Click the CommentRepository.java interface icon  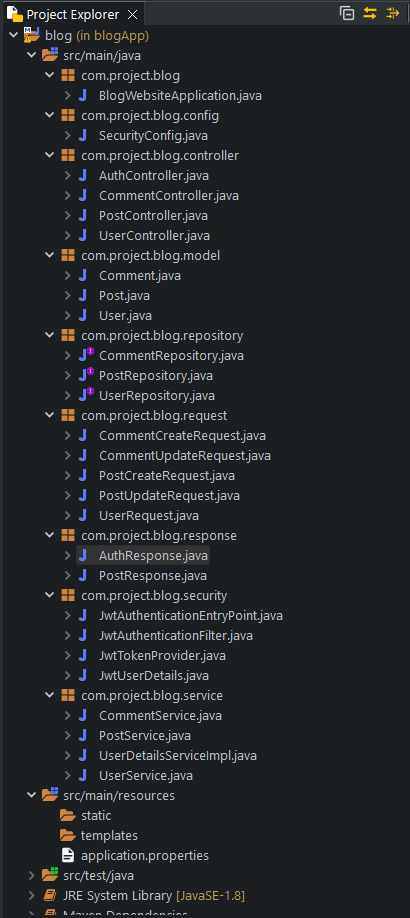(86, 355)
